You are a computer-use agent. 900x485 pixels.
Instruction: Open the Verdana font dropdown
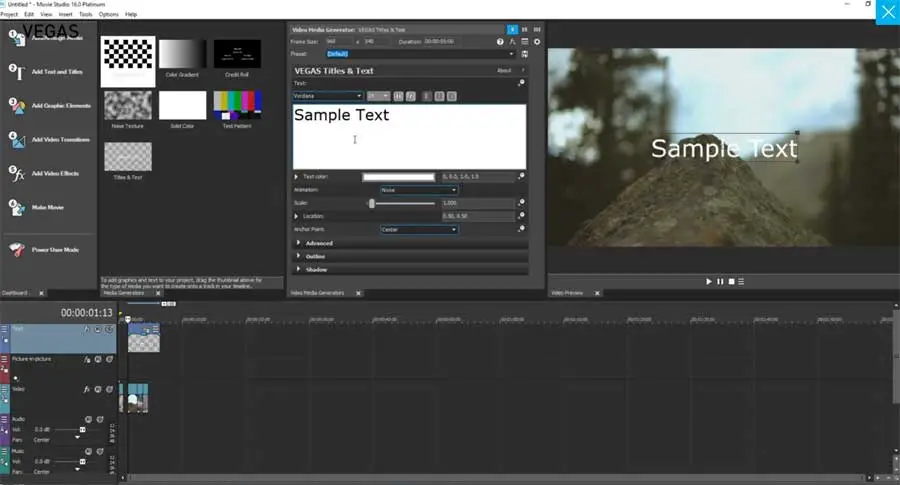tap(327, 96)
